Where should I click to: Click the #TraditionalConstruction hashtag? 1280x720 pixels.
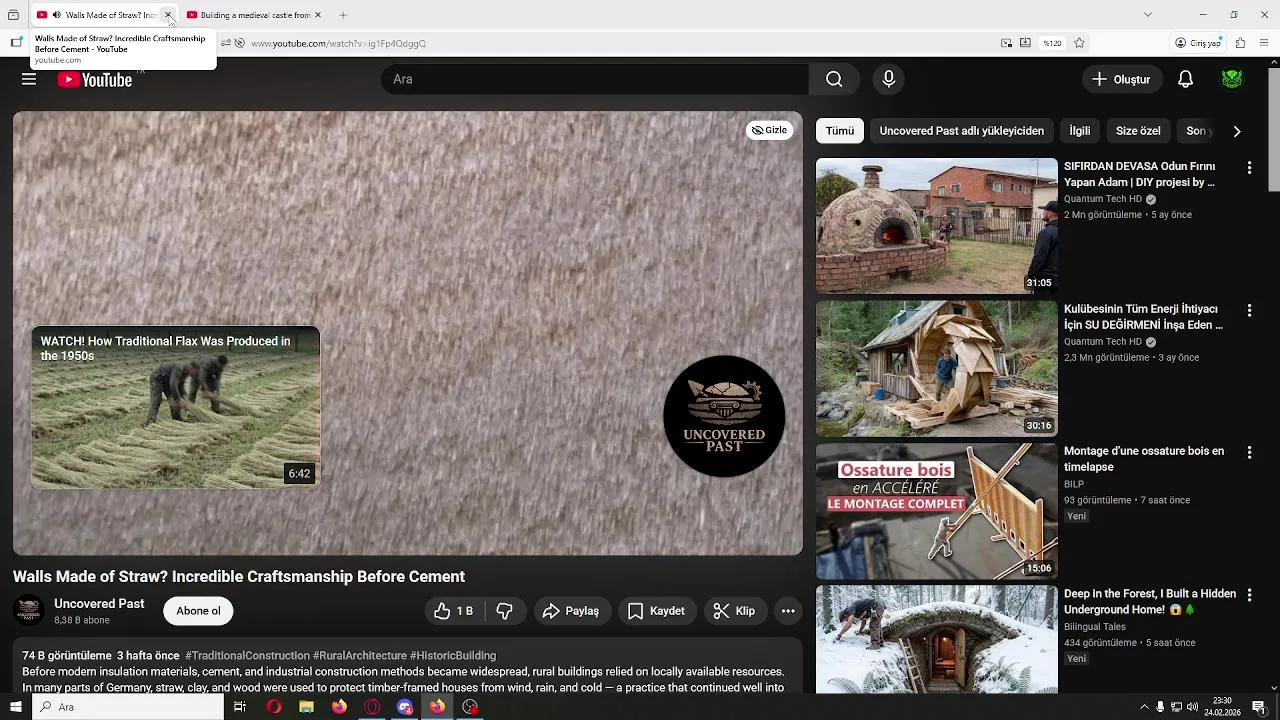click(247, 656)
